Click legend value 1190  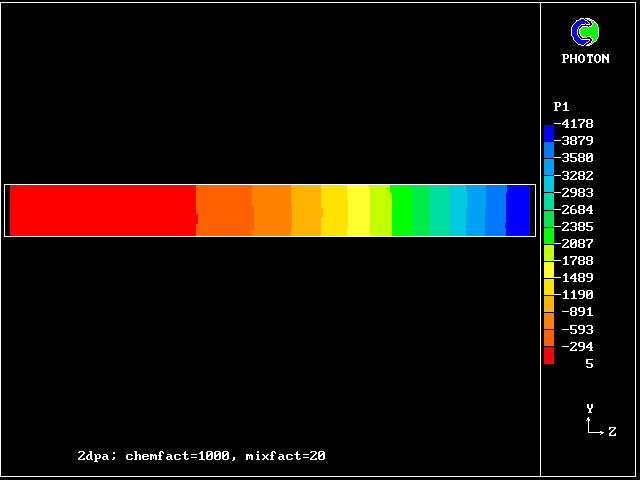point(577,295)
